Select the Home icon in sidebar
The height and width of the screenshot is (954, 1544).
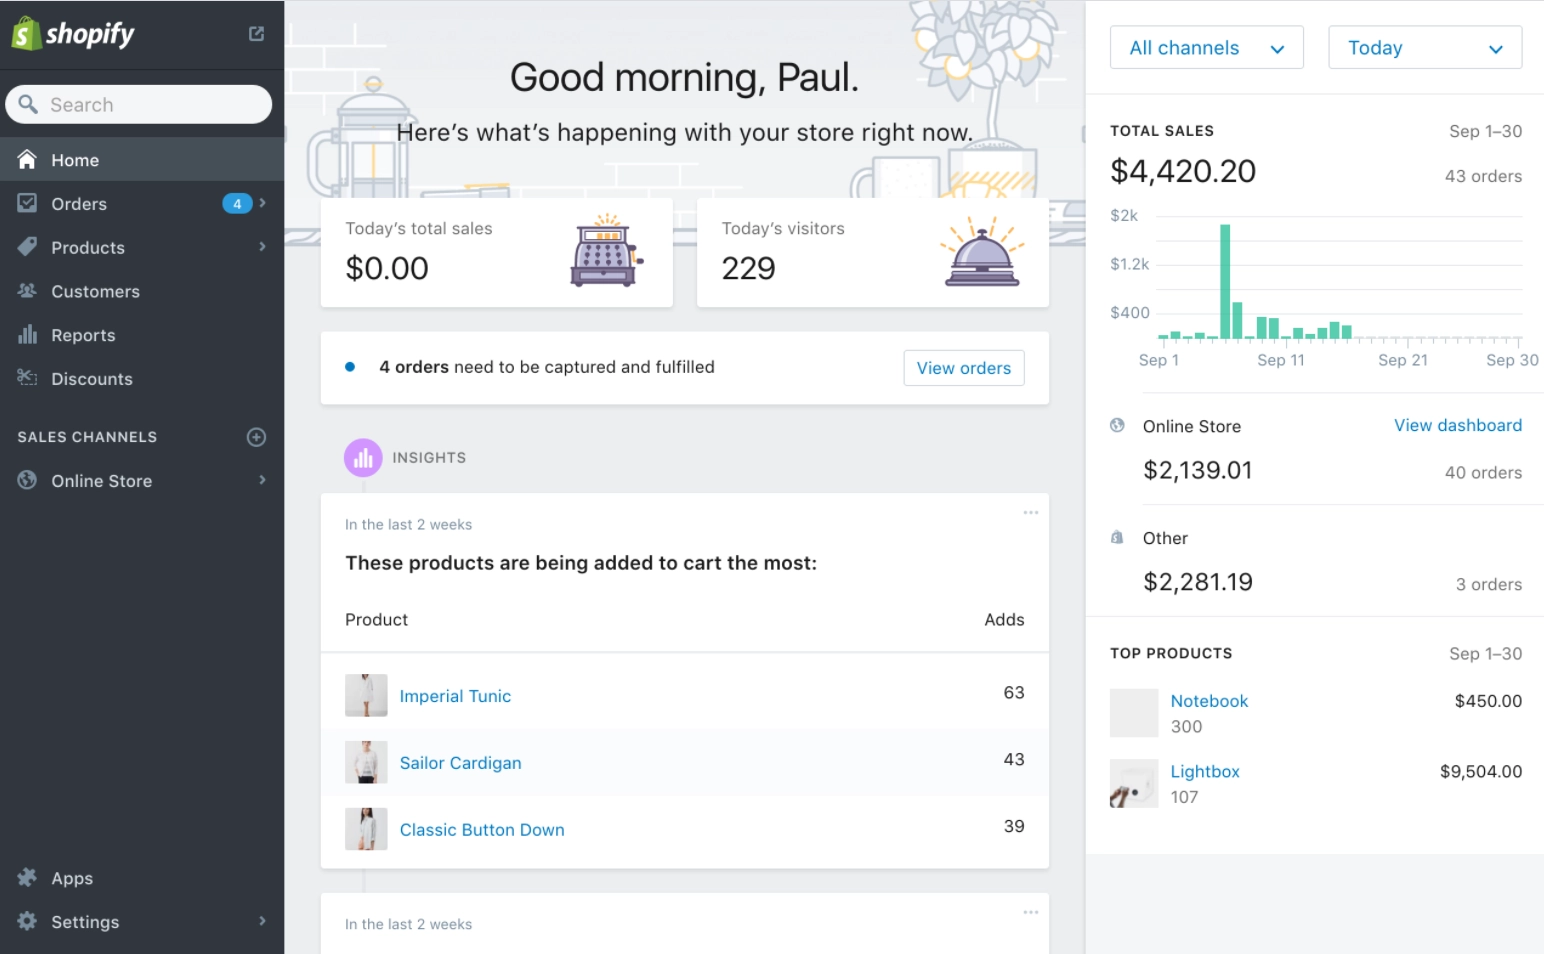[x=27, y=159]
